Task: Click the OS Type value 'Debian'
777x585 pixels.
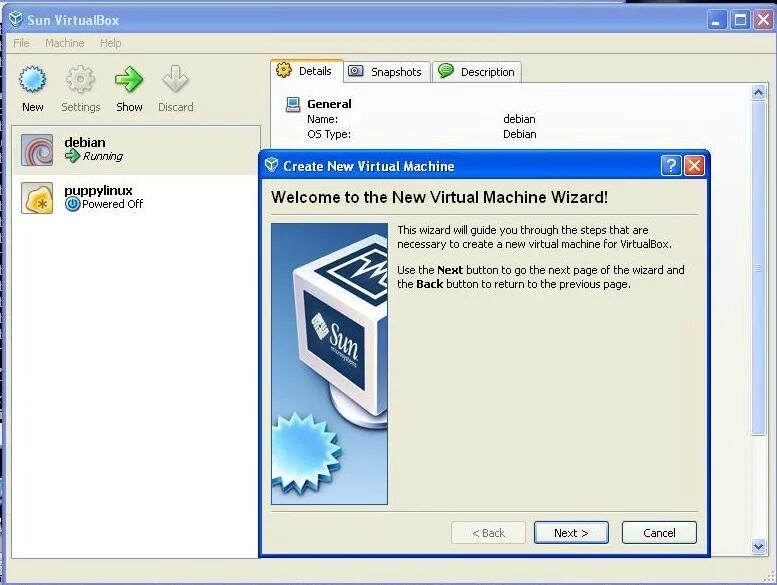Action: pyautogui.click(x=519, y=134)
